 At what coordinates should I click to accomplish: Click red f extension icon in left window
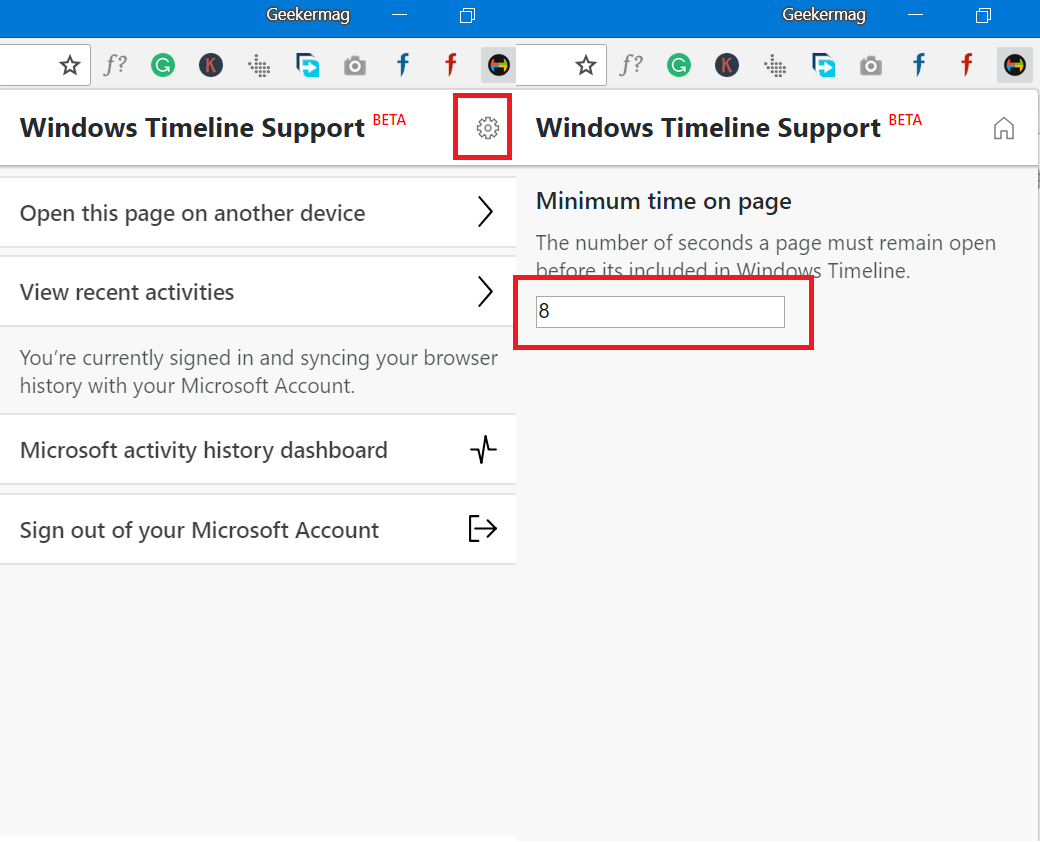click(x=451, y=65)
